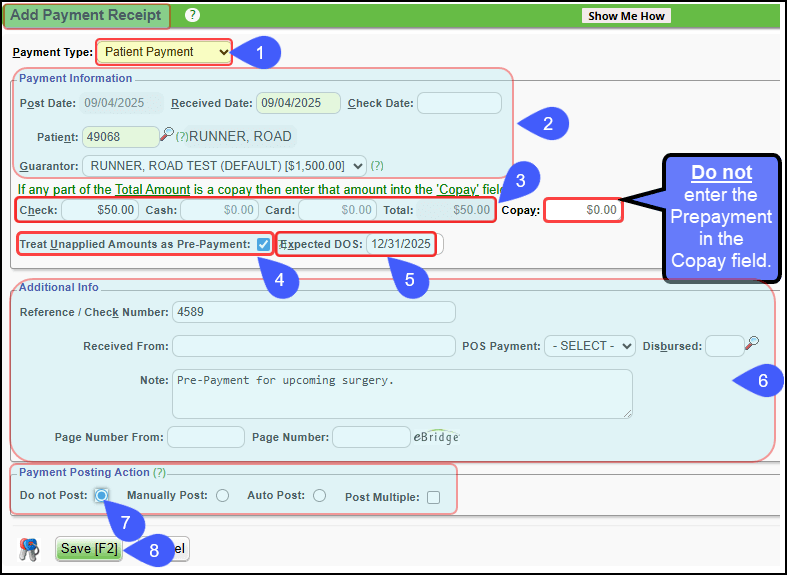The width and height of the screenshot is (787, 575).
Task: Click into the Check Date field
Action: click(x=459, y=103)
